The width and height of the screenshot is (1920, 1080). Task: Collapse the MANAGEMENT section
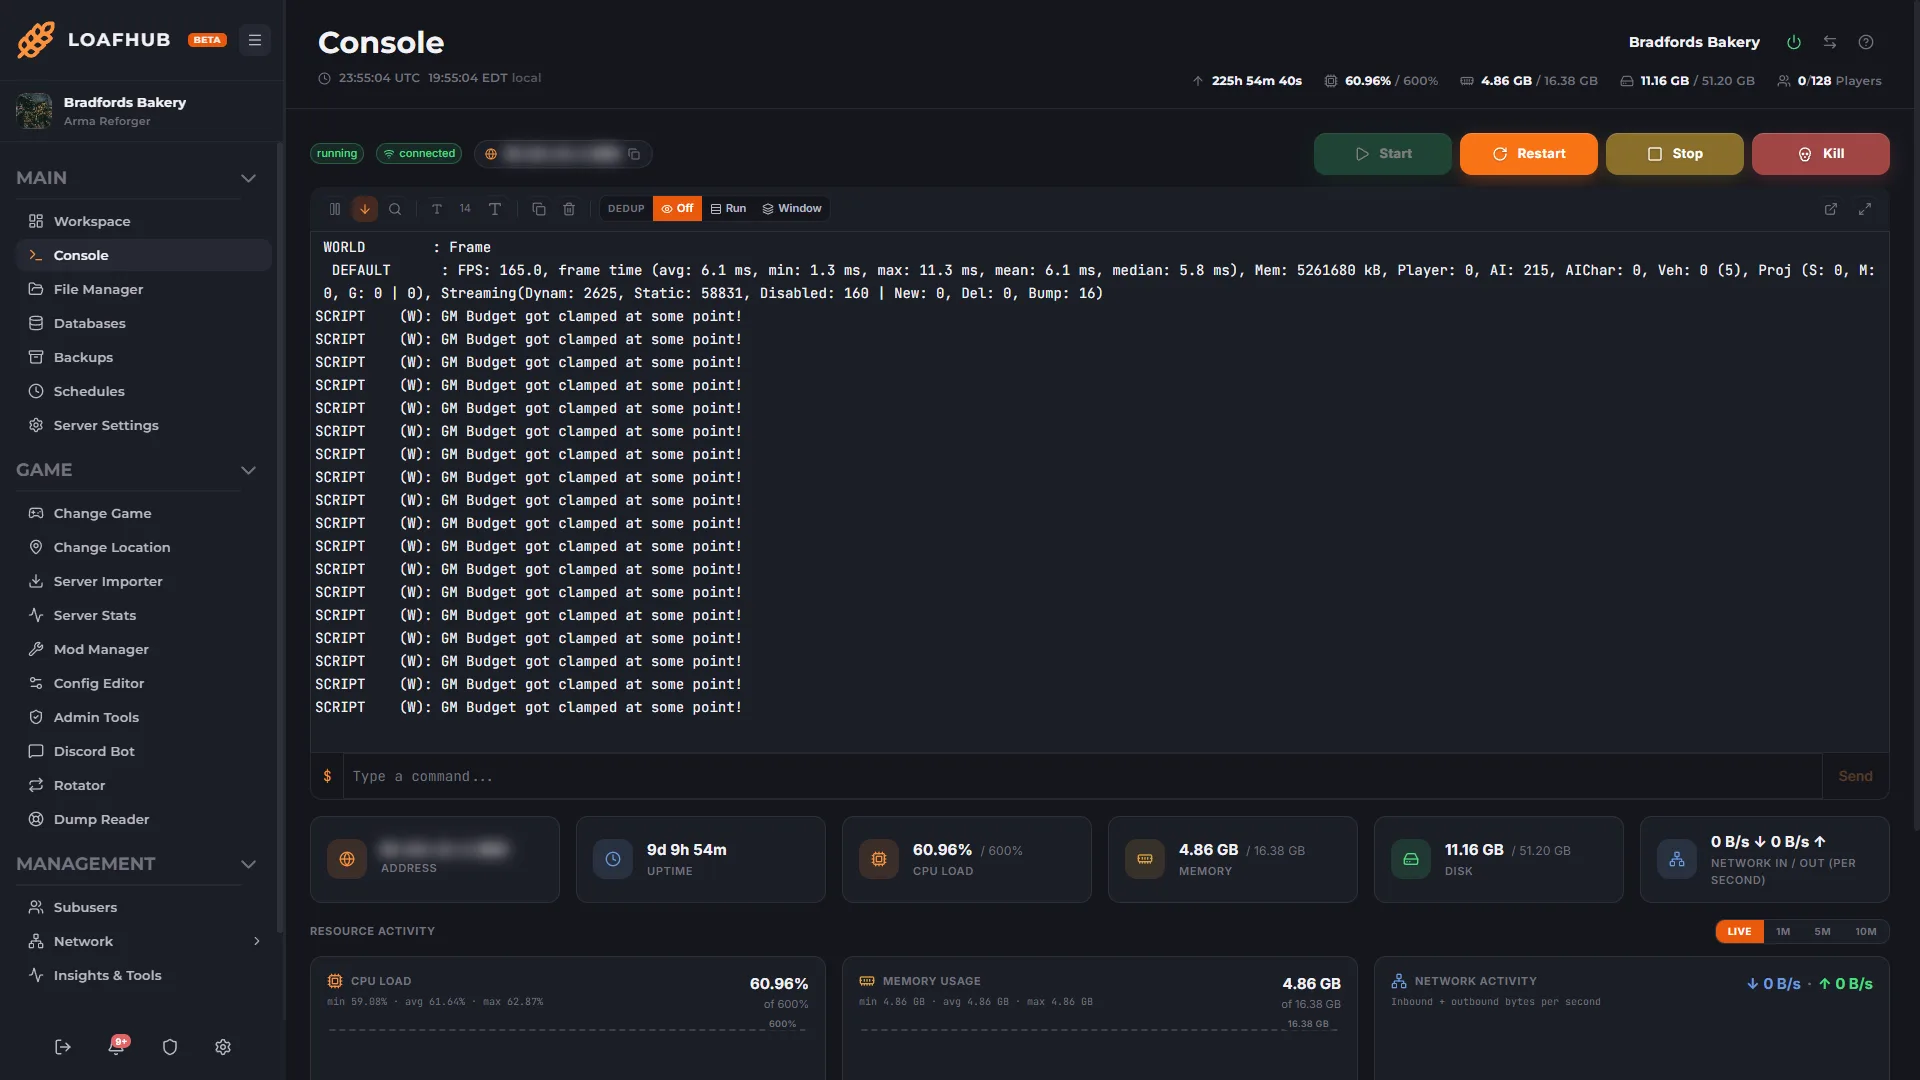tap(248, 864)
